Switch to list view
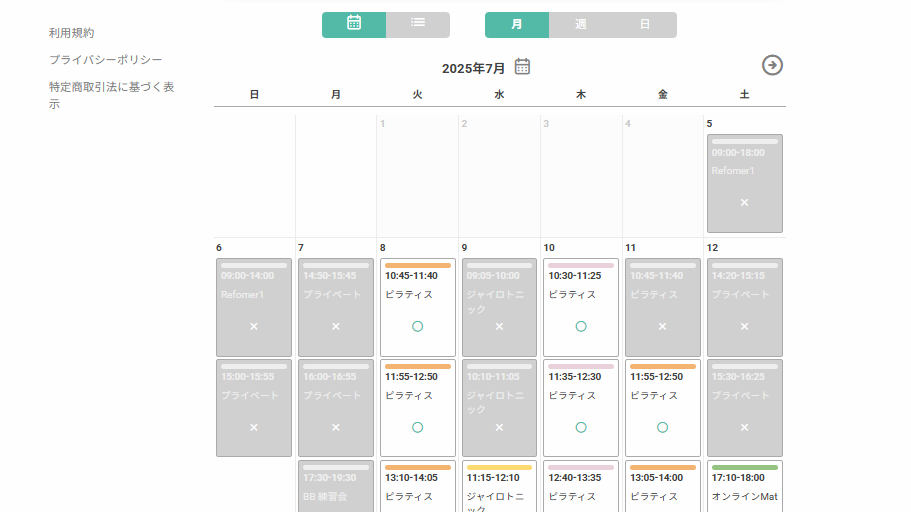 pyautogui.click(x=418, y=24)
